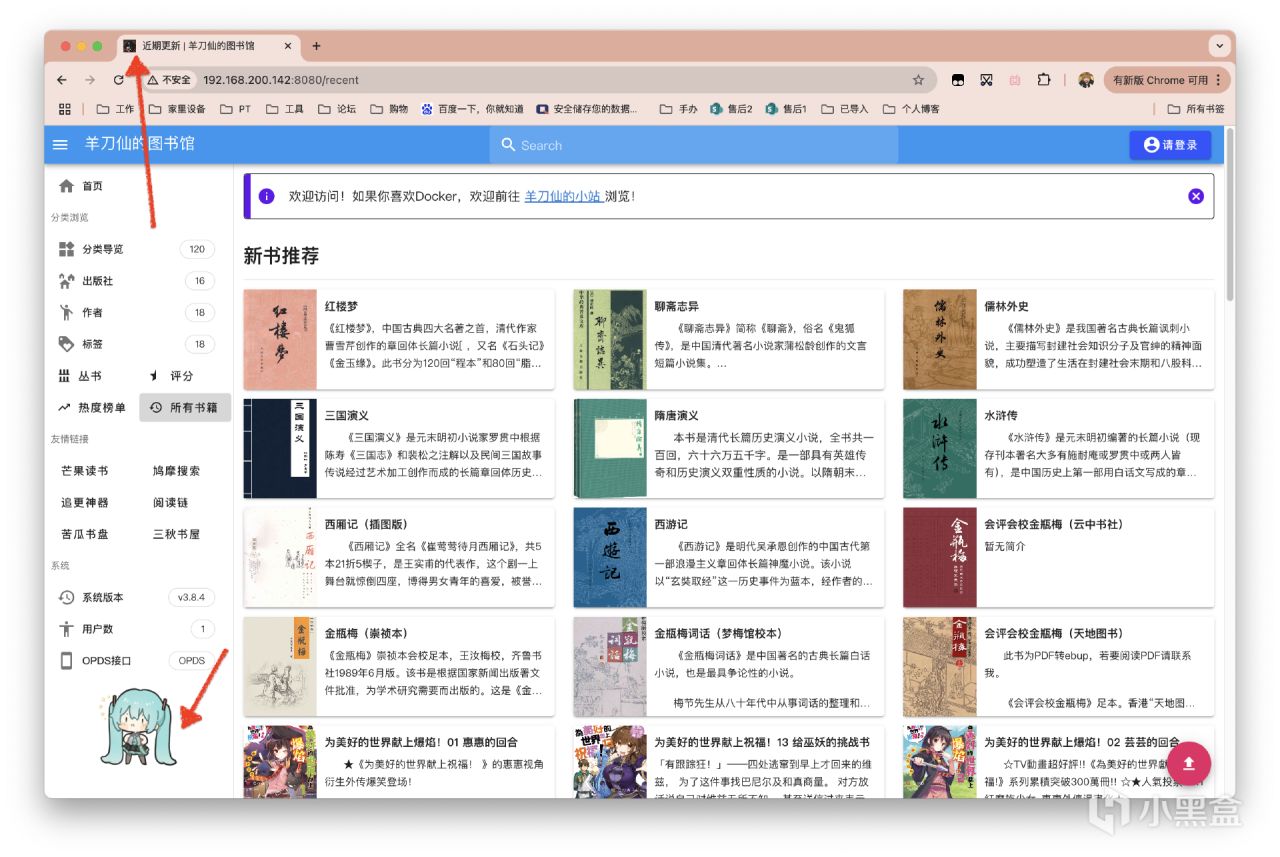Open the 丛书 series page
Image resolution: width=1280 pixels, height=857 pixels.
(x=92, y=376)
